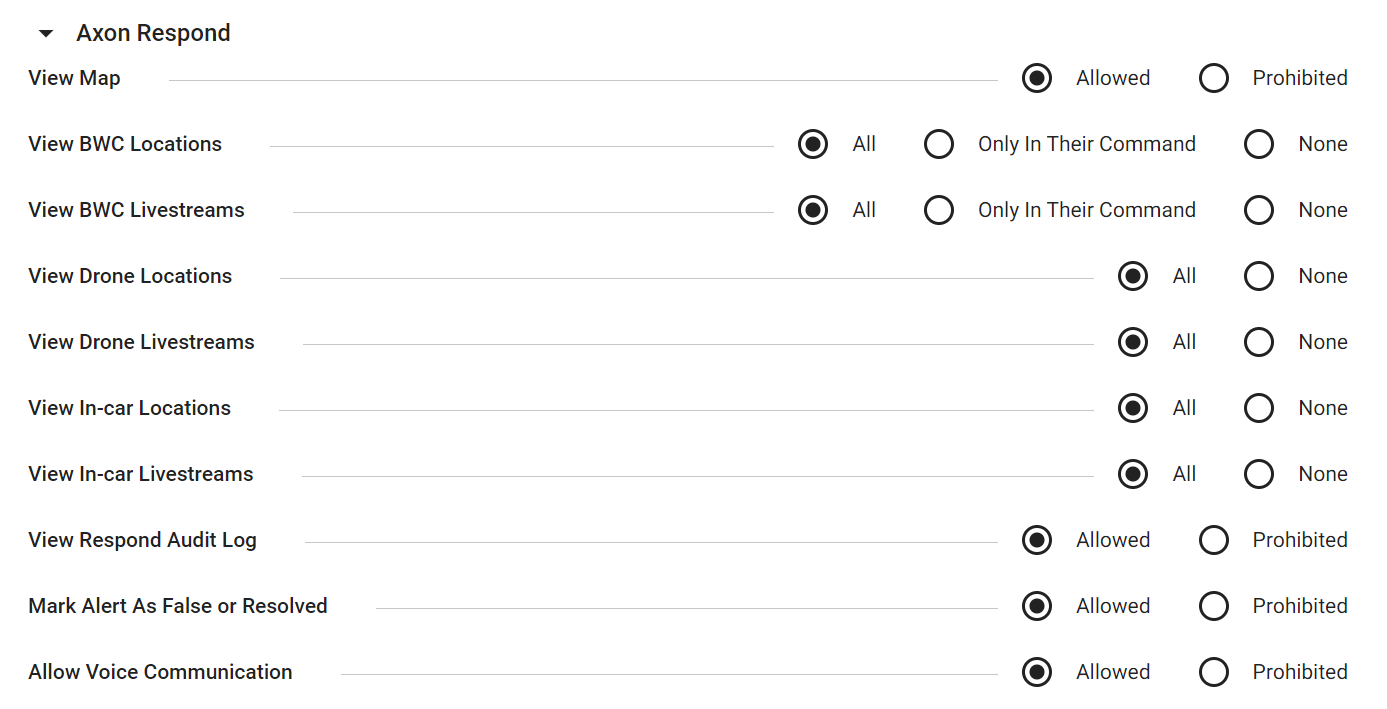Choose None for View In-car Livestreams

pos(1259,474)
